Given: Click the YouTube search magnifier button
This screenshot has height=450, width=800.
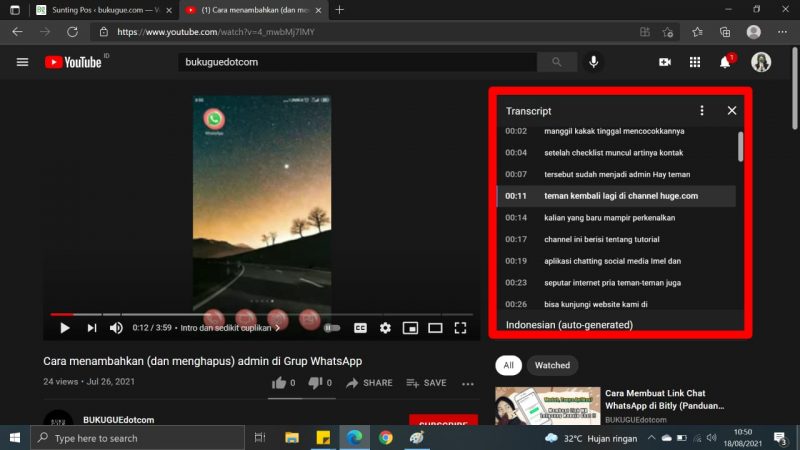Looking at the screenshot, I should [x=557, y=62].
